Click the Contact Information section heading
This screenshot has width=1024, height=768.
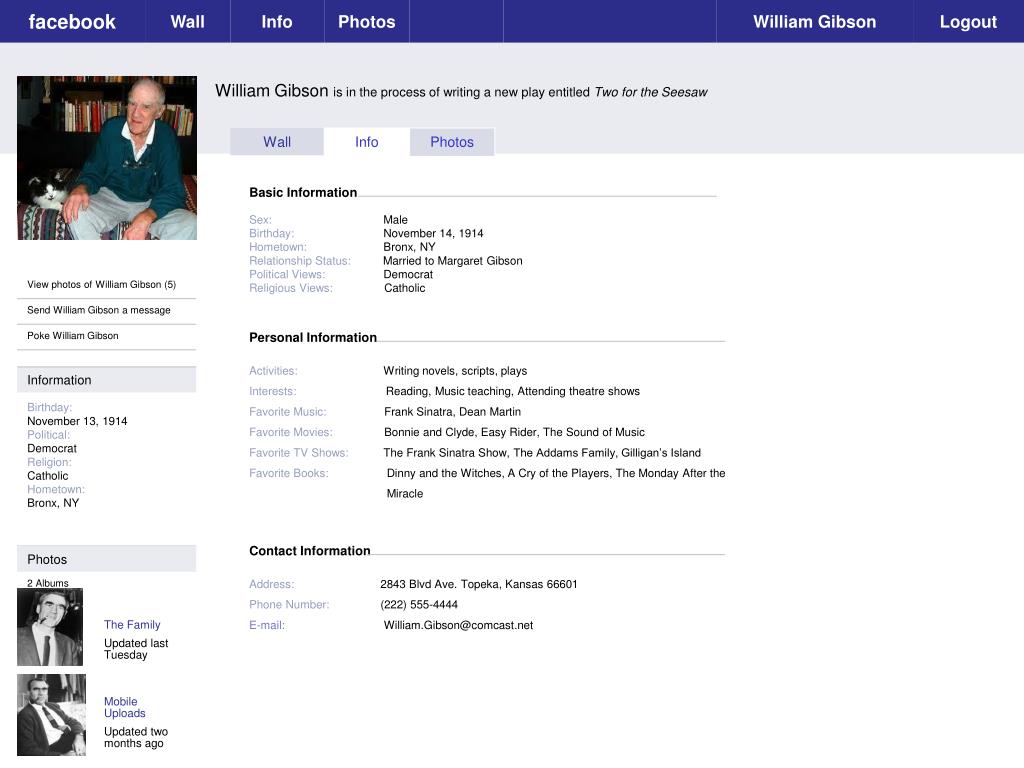click(x=310, y=551)
